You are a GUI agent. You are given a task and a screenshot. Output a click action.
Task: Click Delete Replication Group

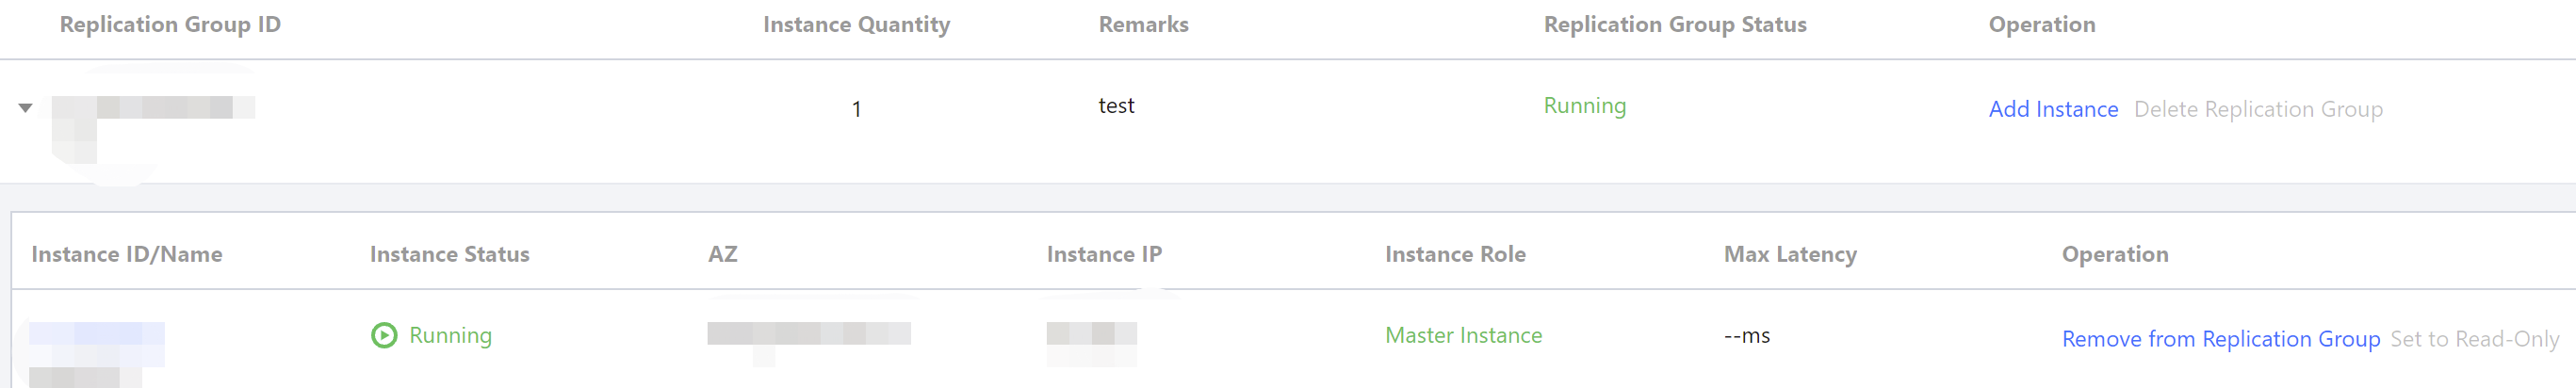tap(2258, 109)
